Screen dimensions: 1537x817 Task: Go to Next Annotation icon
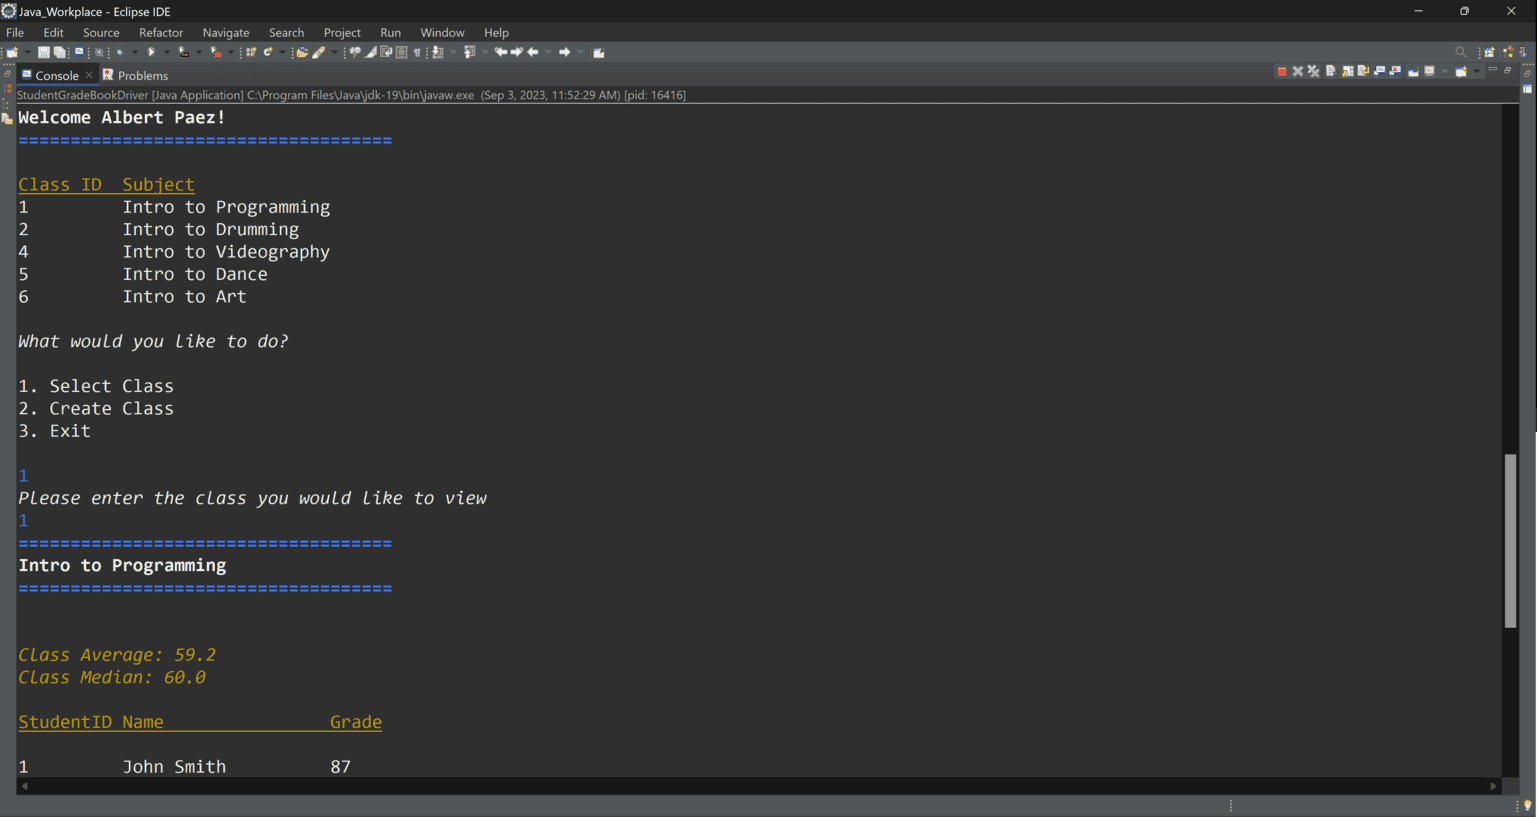(x=436, y=52)
